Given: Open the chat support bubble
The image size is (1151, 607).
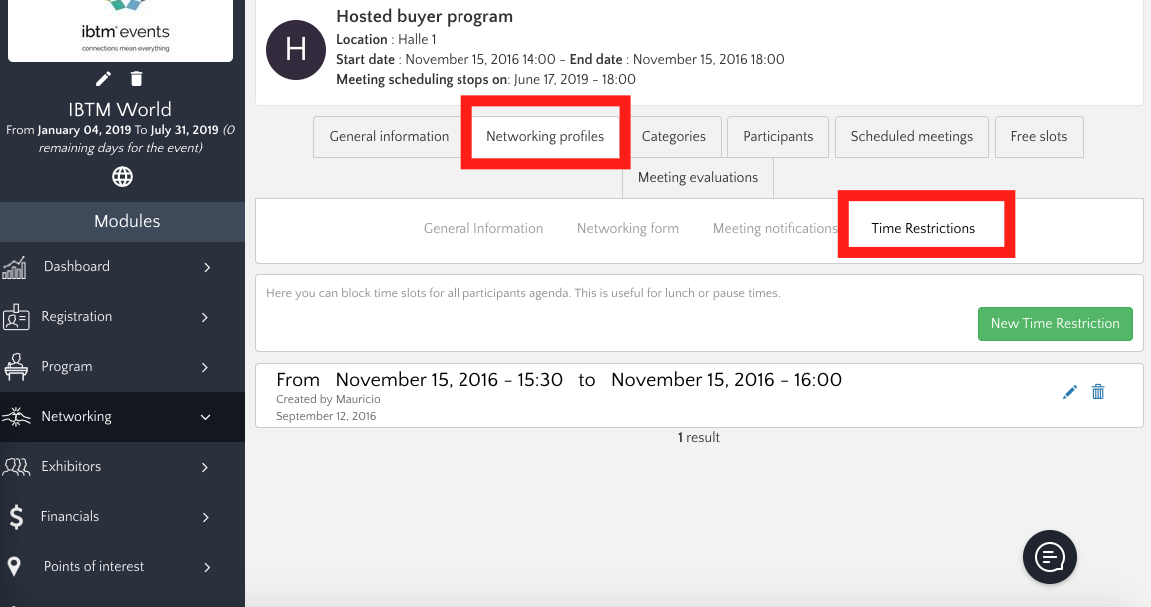Looking at the screenshot, I should click(x=1049, y=556).
